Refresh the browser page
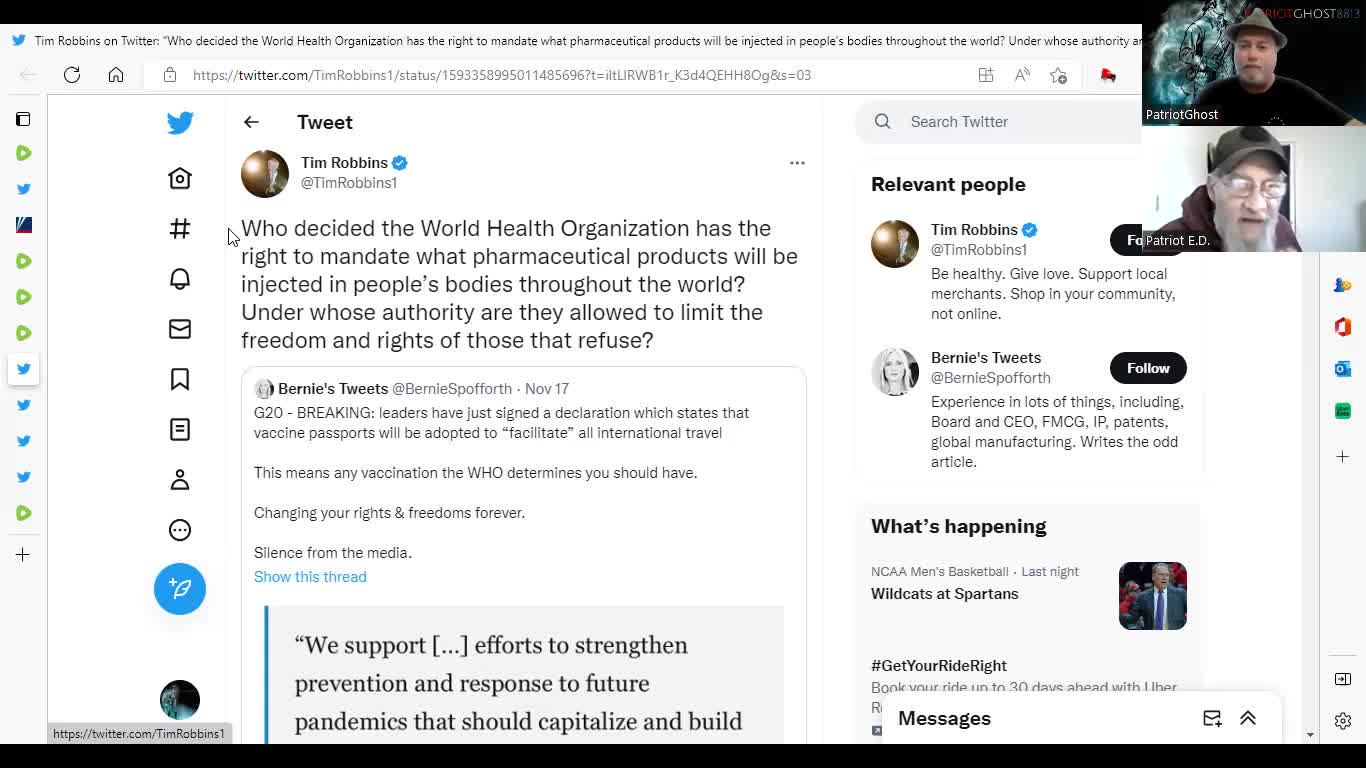1366x768 pixels. [x=72, y=75]
